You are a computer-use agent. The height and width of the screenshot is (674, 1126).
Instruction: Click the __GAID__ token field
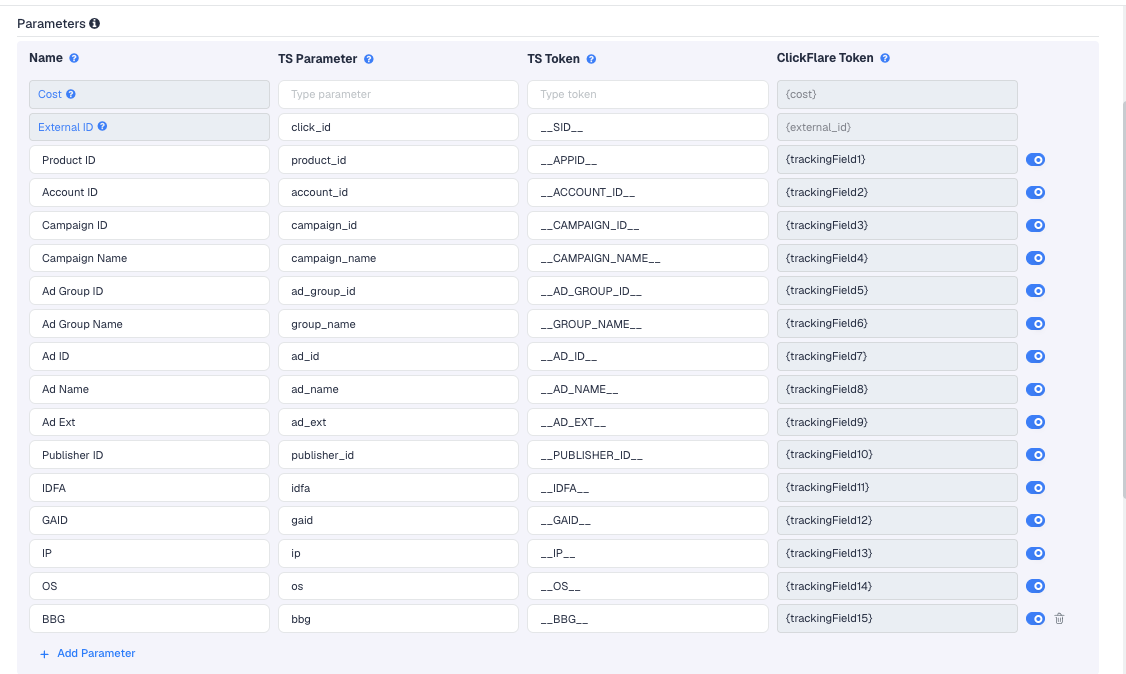click(648, 520)
